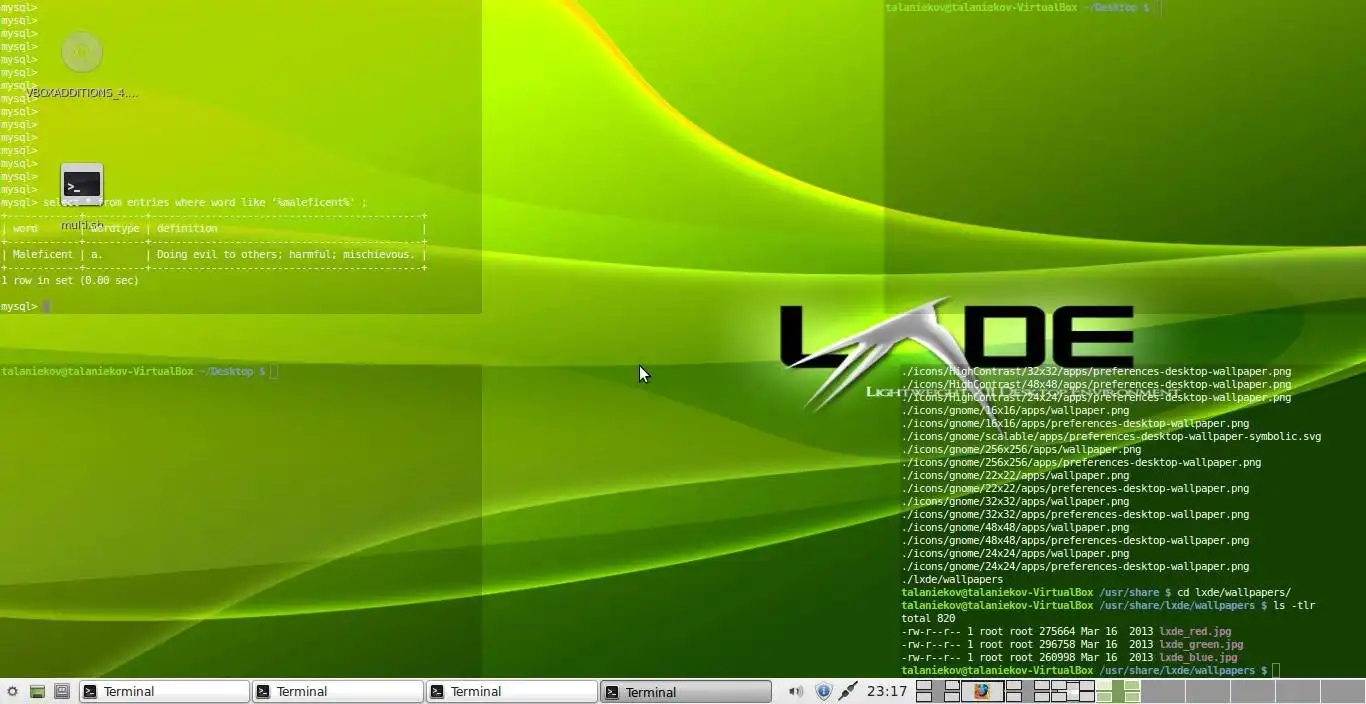Click the 'definition' column header
The height and width of the screenshot is (704, 1366).
(187, 228)
